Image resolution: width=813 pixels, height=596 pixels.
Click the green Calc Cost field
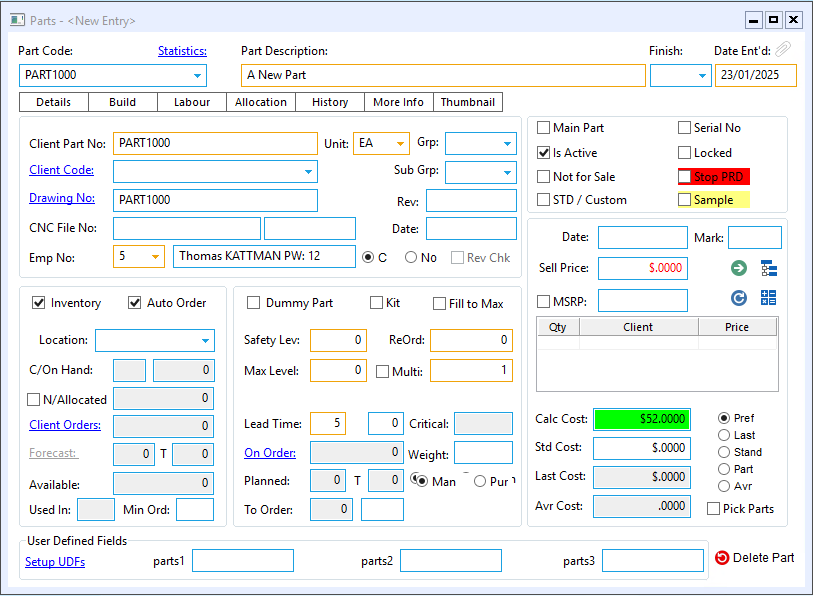coord(642,419)
